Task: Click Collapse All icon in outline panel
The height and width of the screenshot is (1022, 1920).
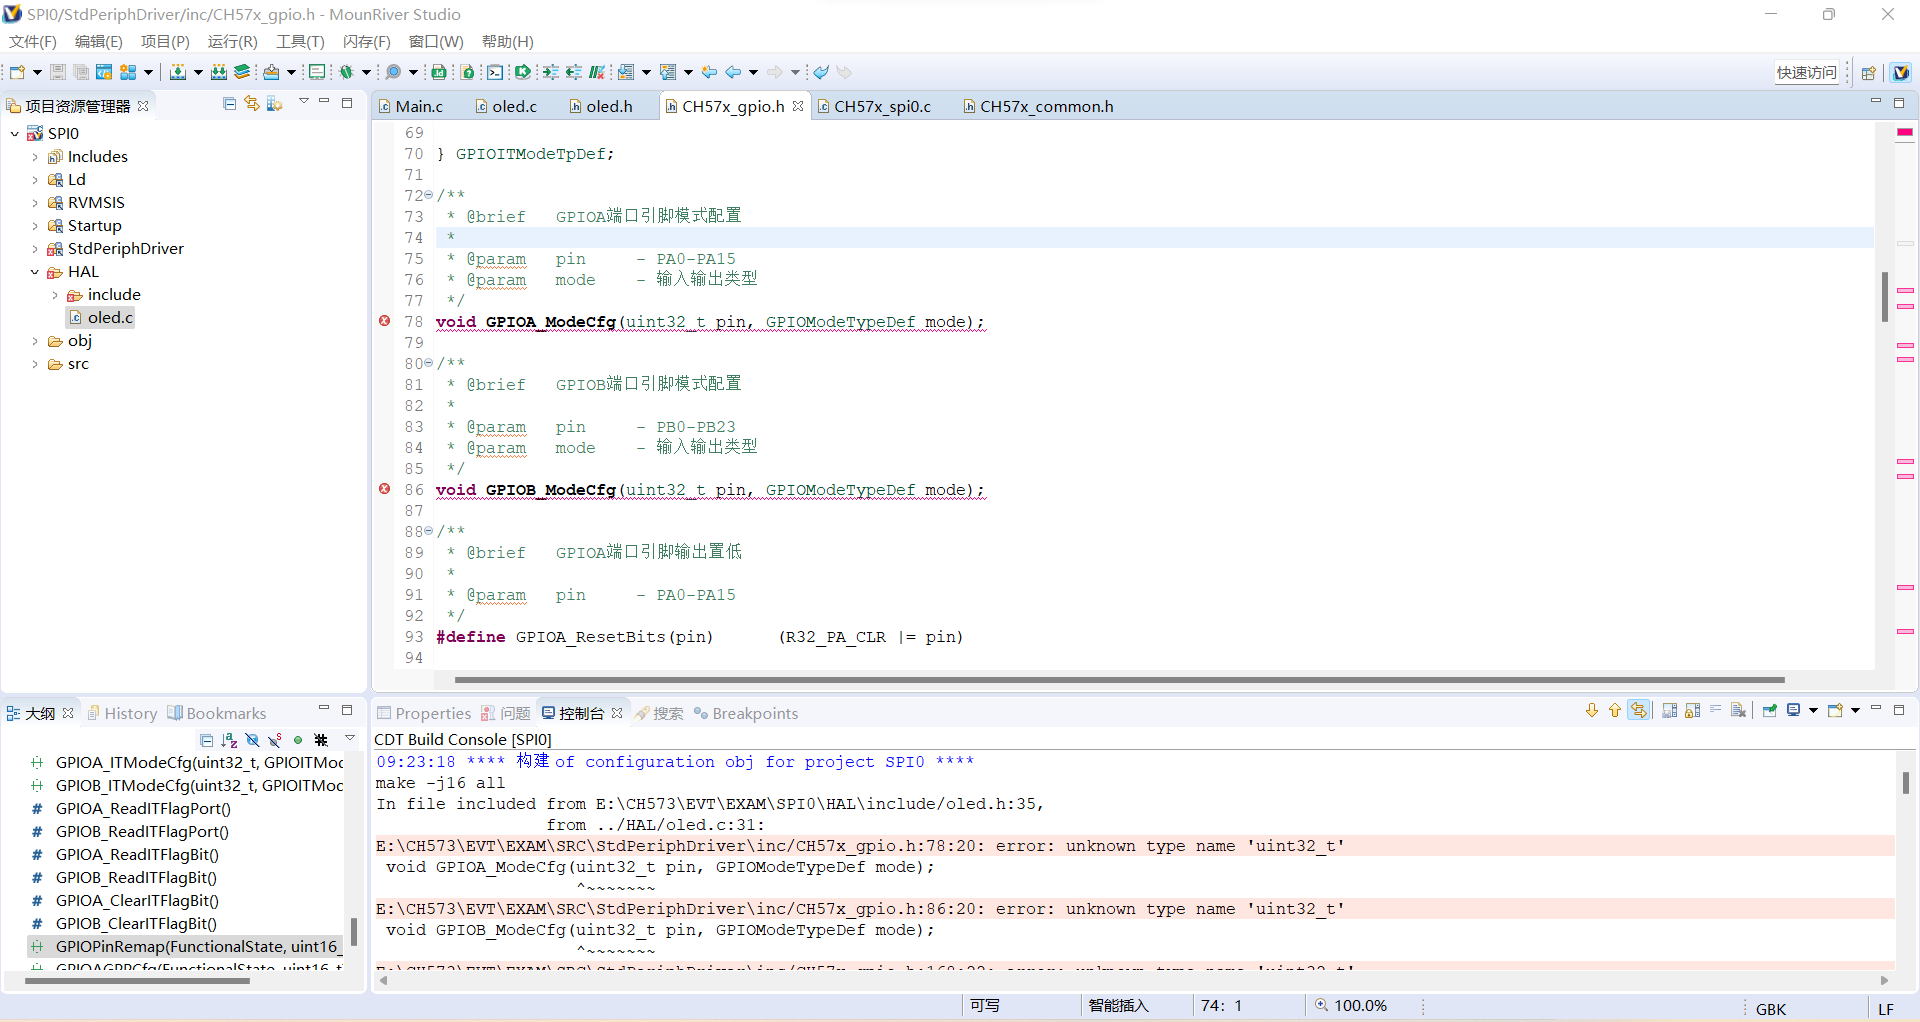Action: pyautogui.click(x=206, y=740)
